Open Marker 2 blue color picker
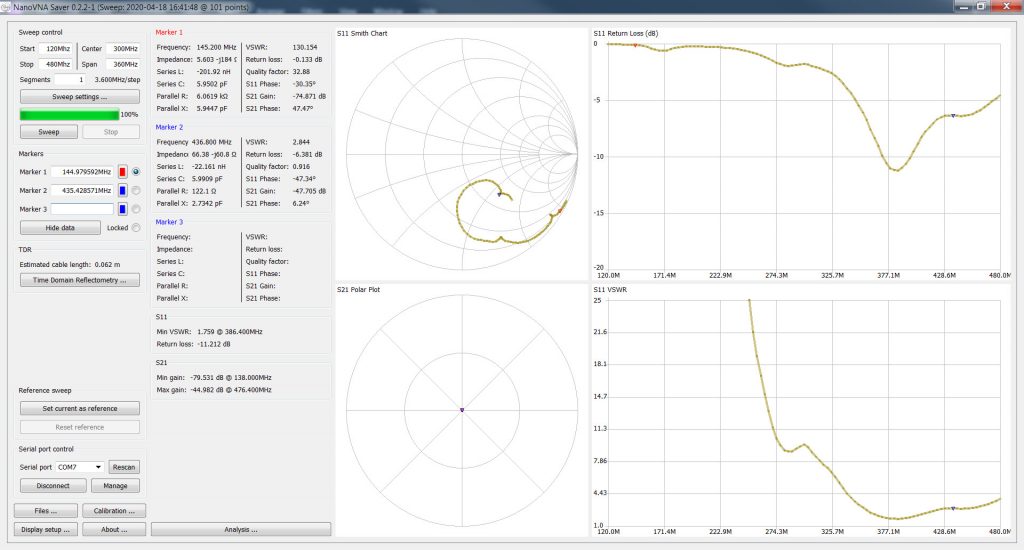The height and width of the screenshot is (550, 1024). (x=123, y=190)
